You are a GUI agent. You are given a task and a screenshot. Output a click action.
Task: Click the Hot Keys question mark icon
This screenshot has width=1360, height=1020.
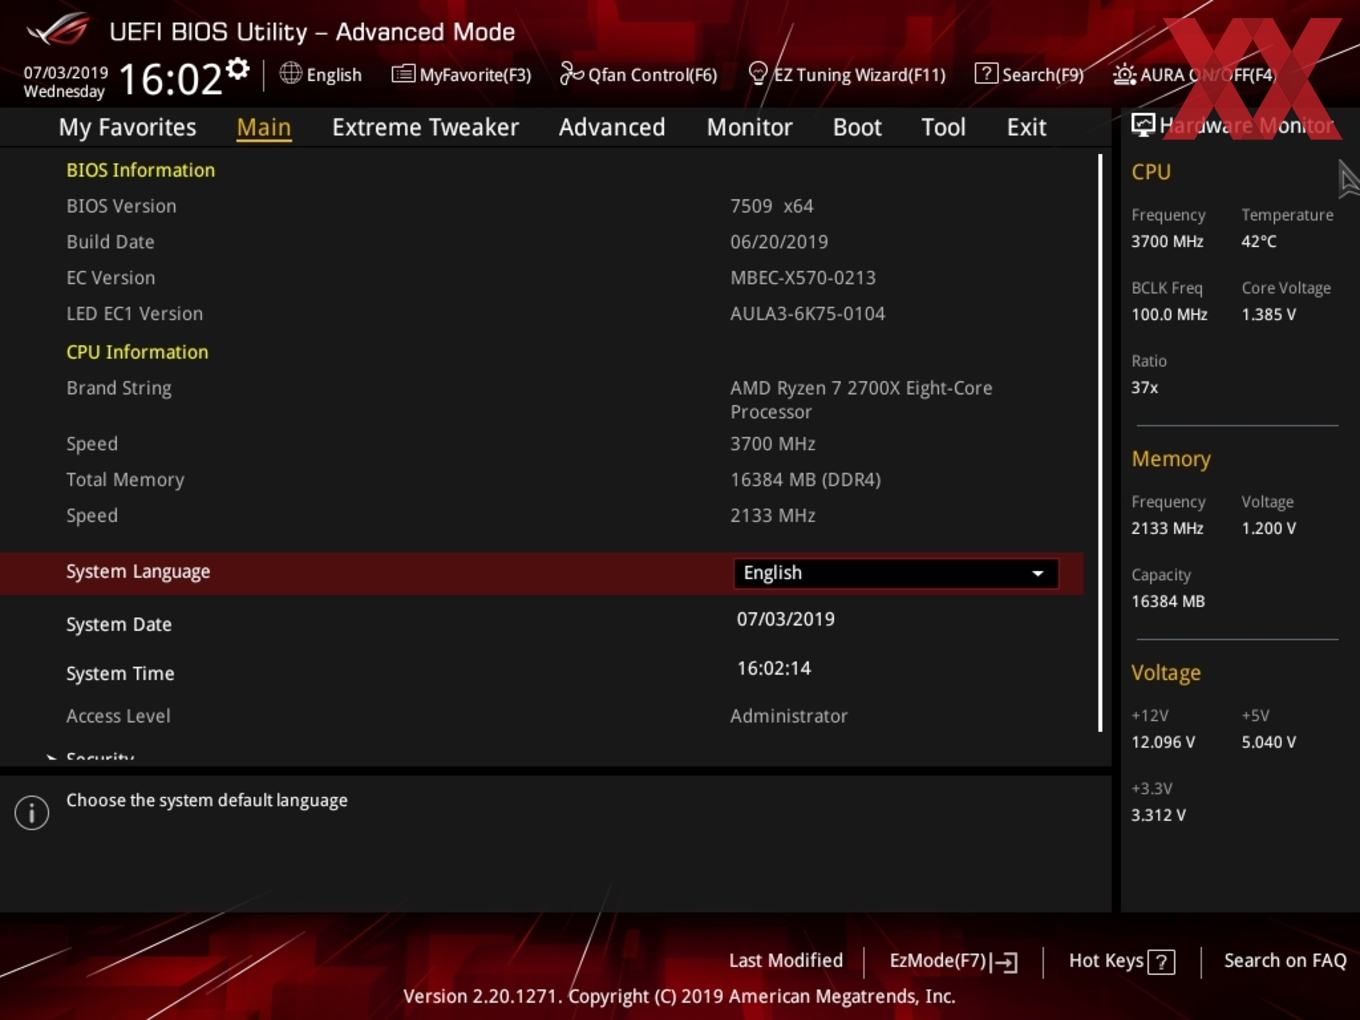click(x=1161, y=962)
